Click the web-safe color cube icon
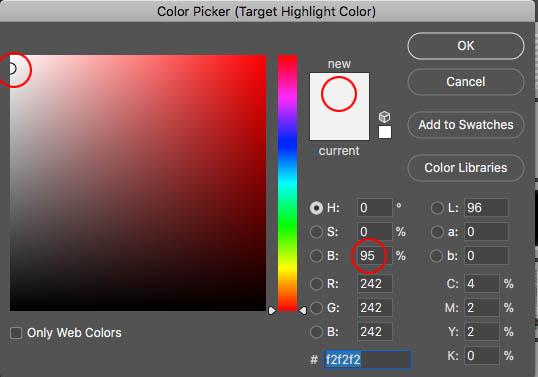The width and height of the screenshot is (538, 377). click(384, 117)
